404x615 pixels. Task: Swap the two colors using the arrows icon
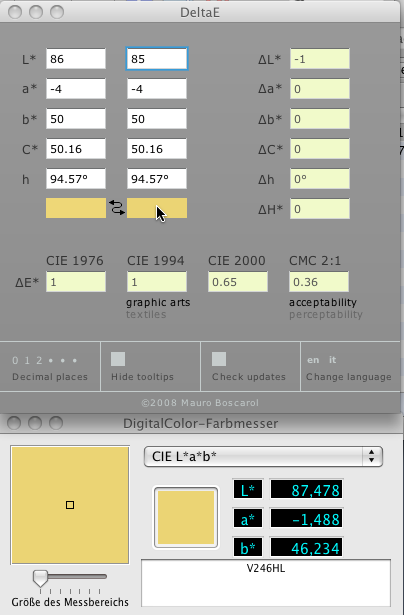coord(117,208)
